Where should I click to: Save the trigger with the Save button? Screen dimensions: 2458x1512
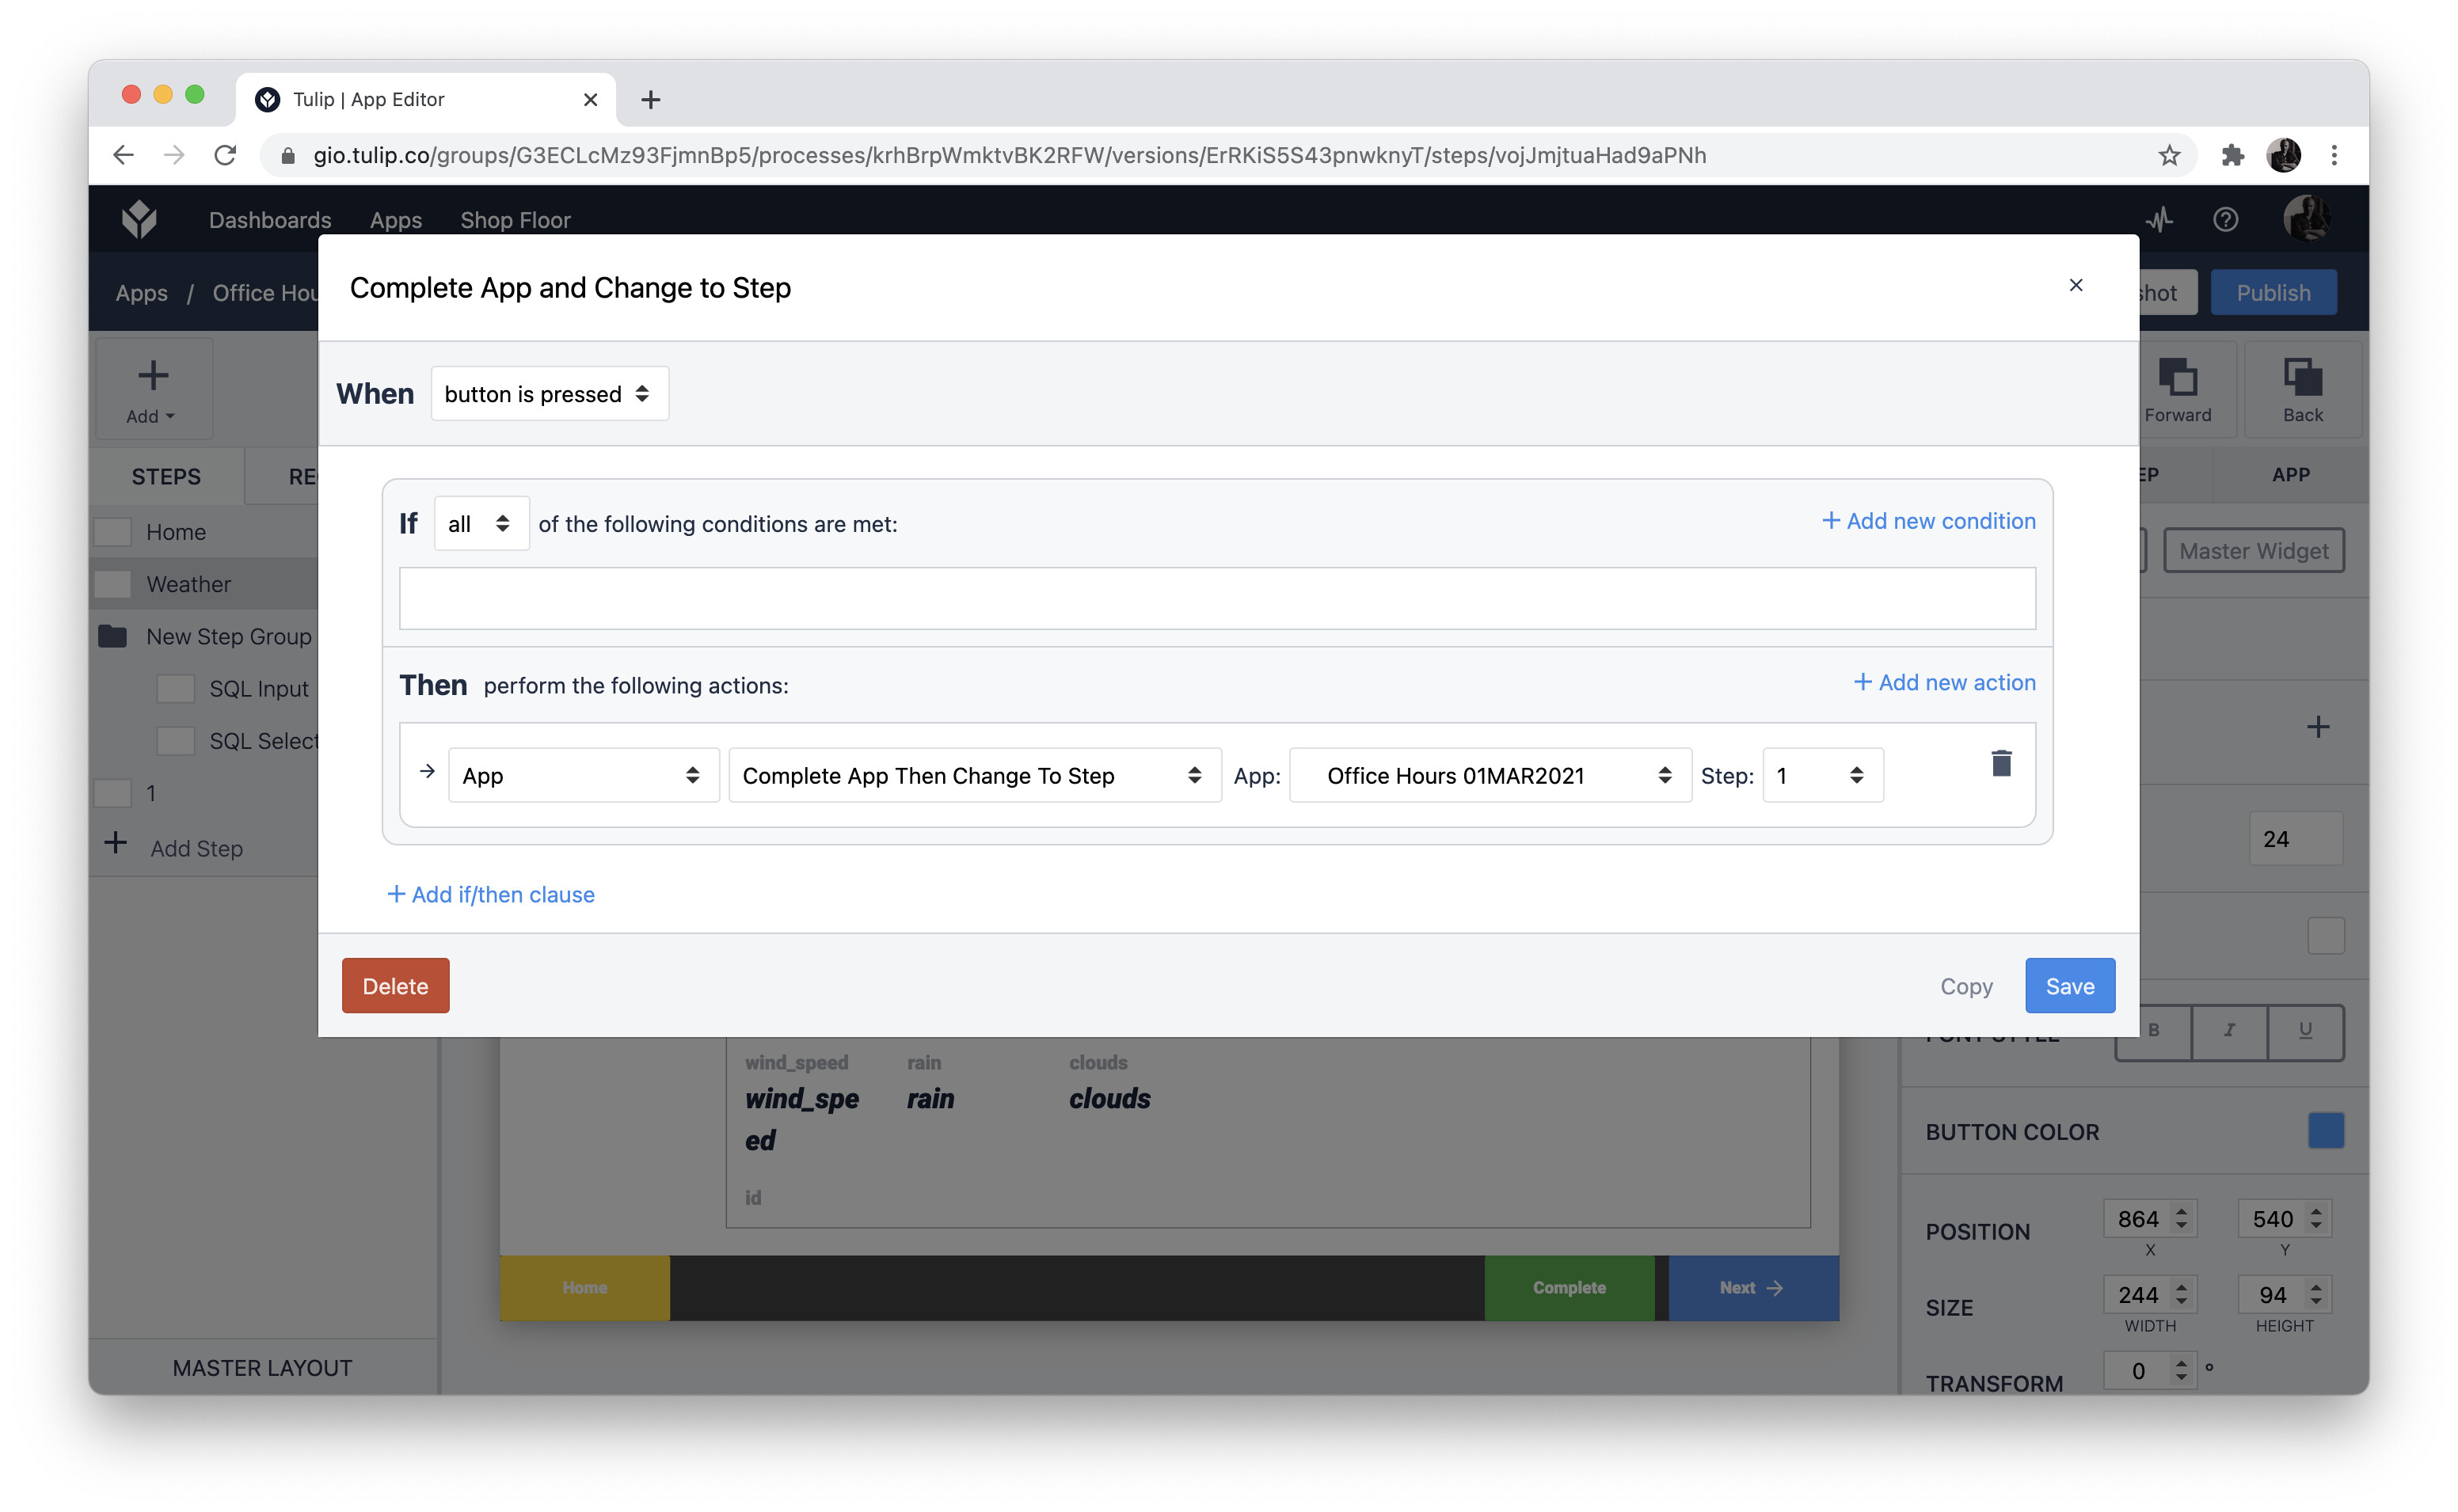[2069, 985]
